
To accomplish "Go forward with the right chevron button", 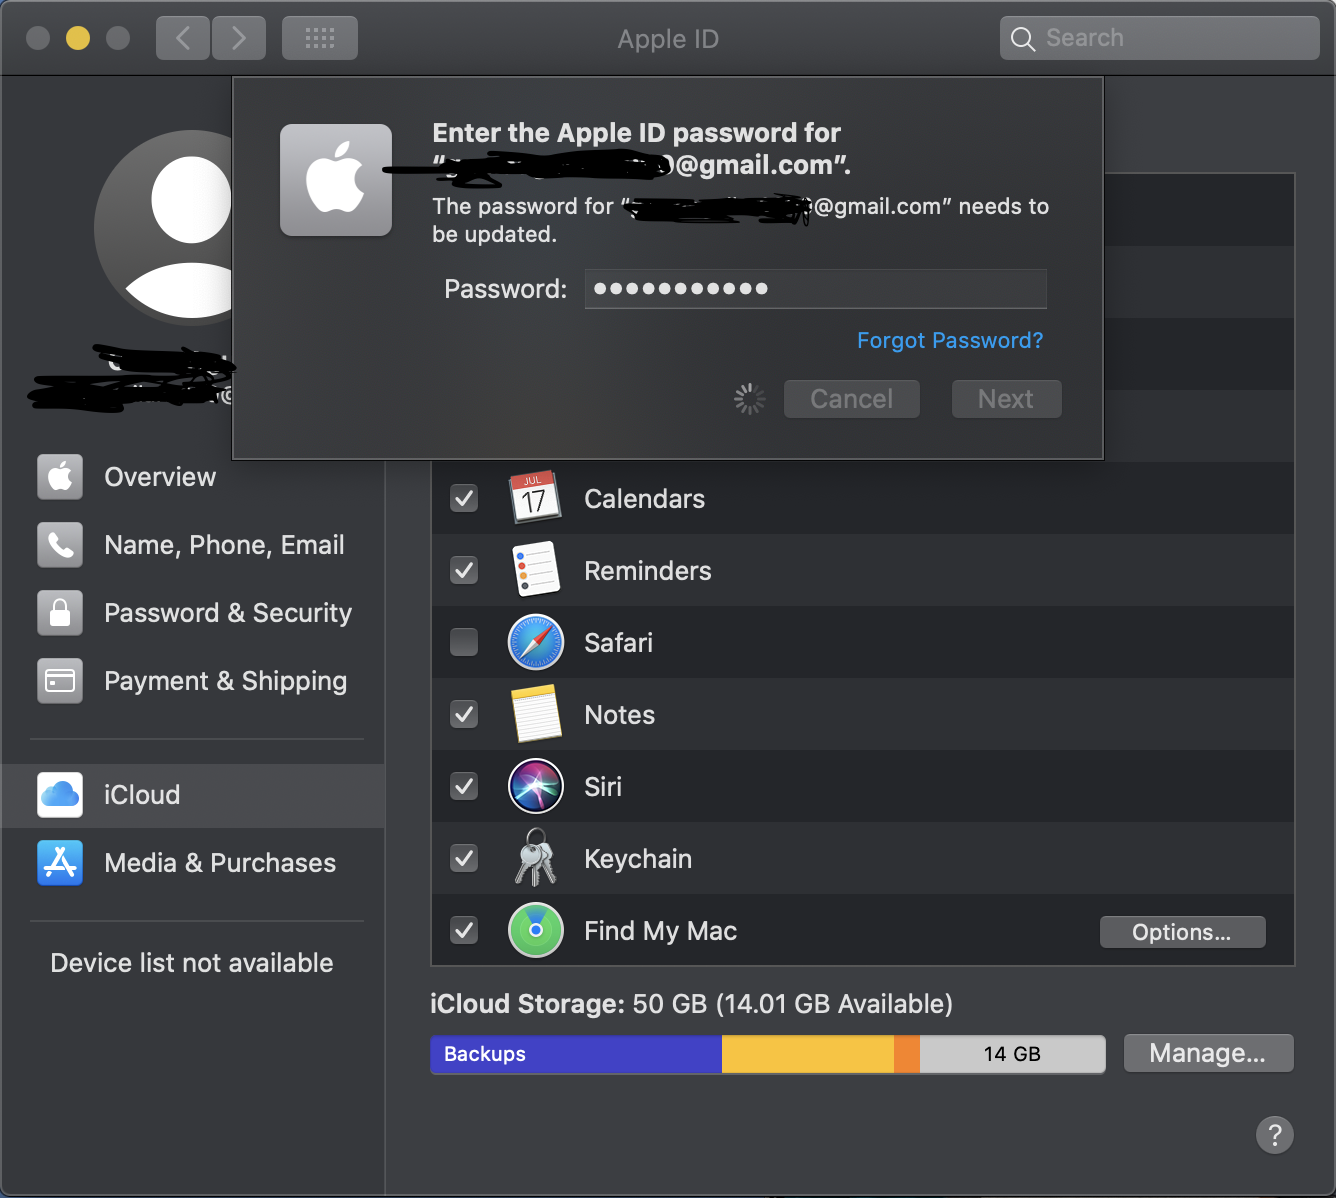I will click(x=239, y=39).
